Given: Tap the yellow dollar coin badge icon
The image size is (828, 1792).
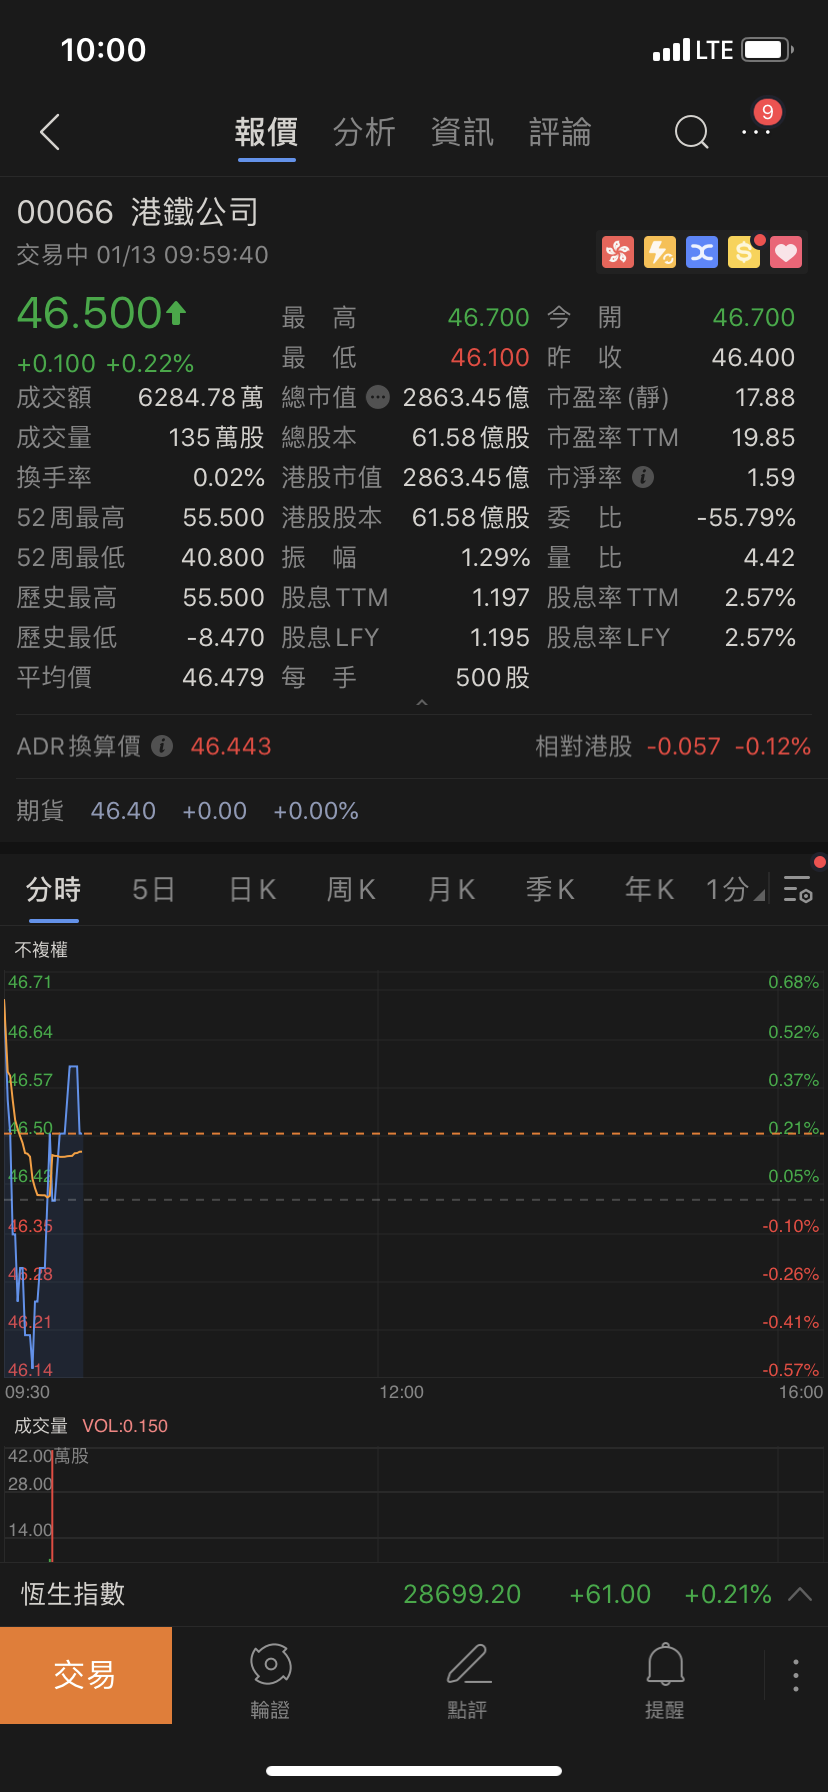Looking at the screenshot, I should pos(744,252).
